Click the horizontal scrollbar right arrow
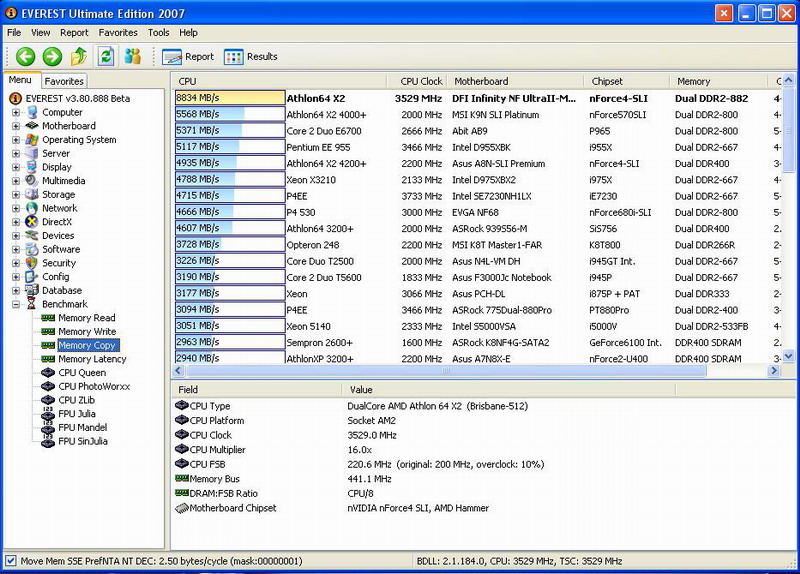Image resolution: width=800 pixels, height=574 pixels. 773,370
